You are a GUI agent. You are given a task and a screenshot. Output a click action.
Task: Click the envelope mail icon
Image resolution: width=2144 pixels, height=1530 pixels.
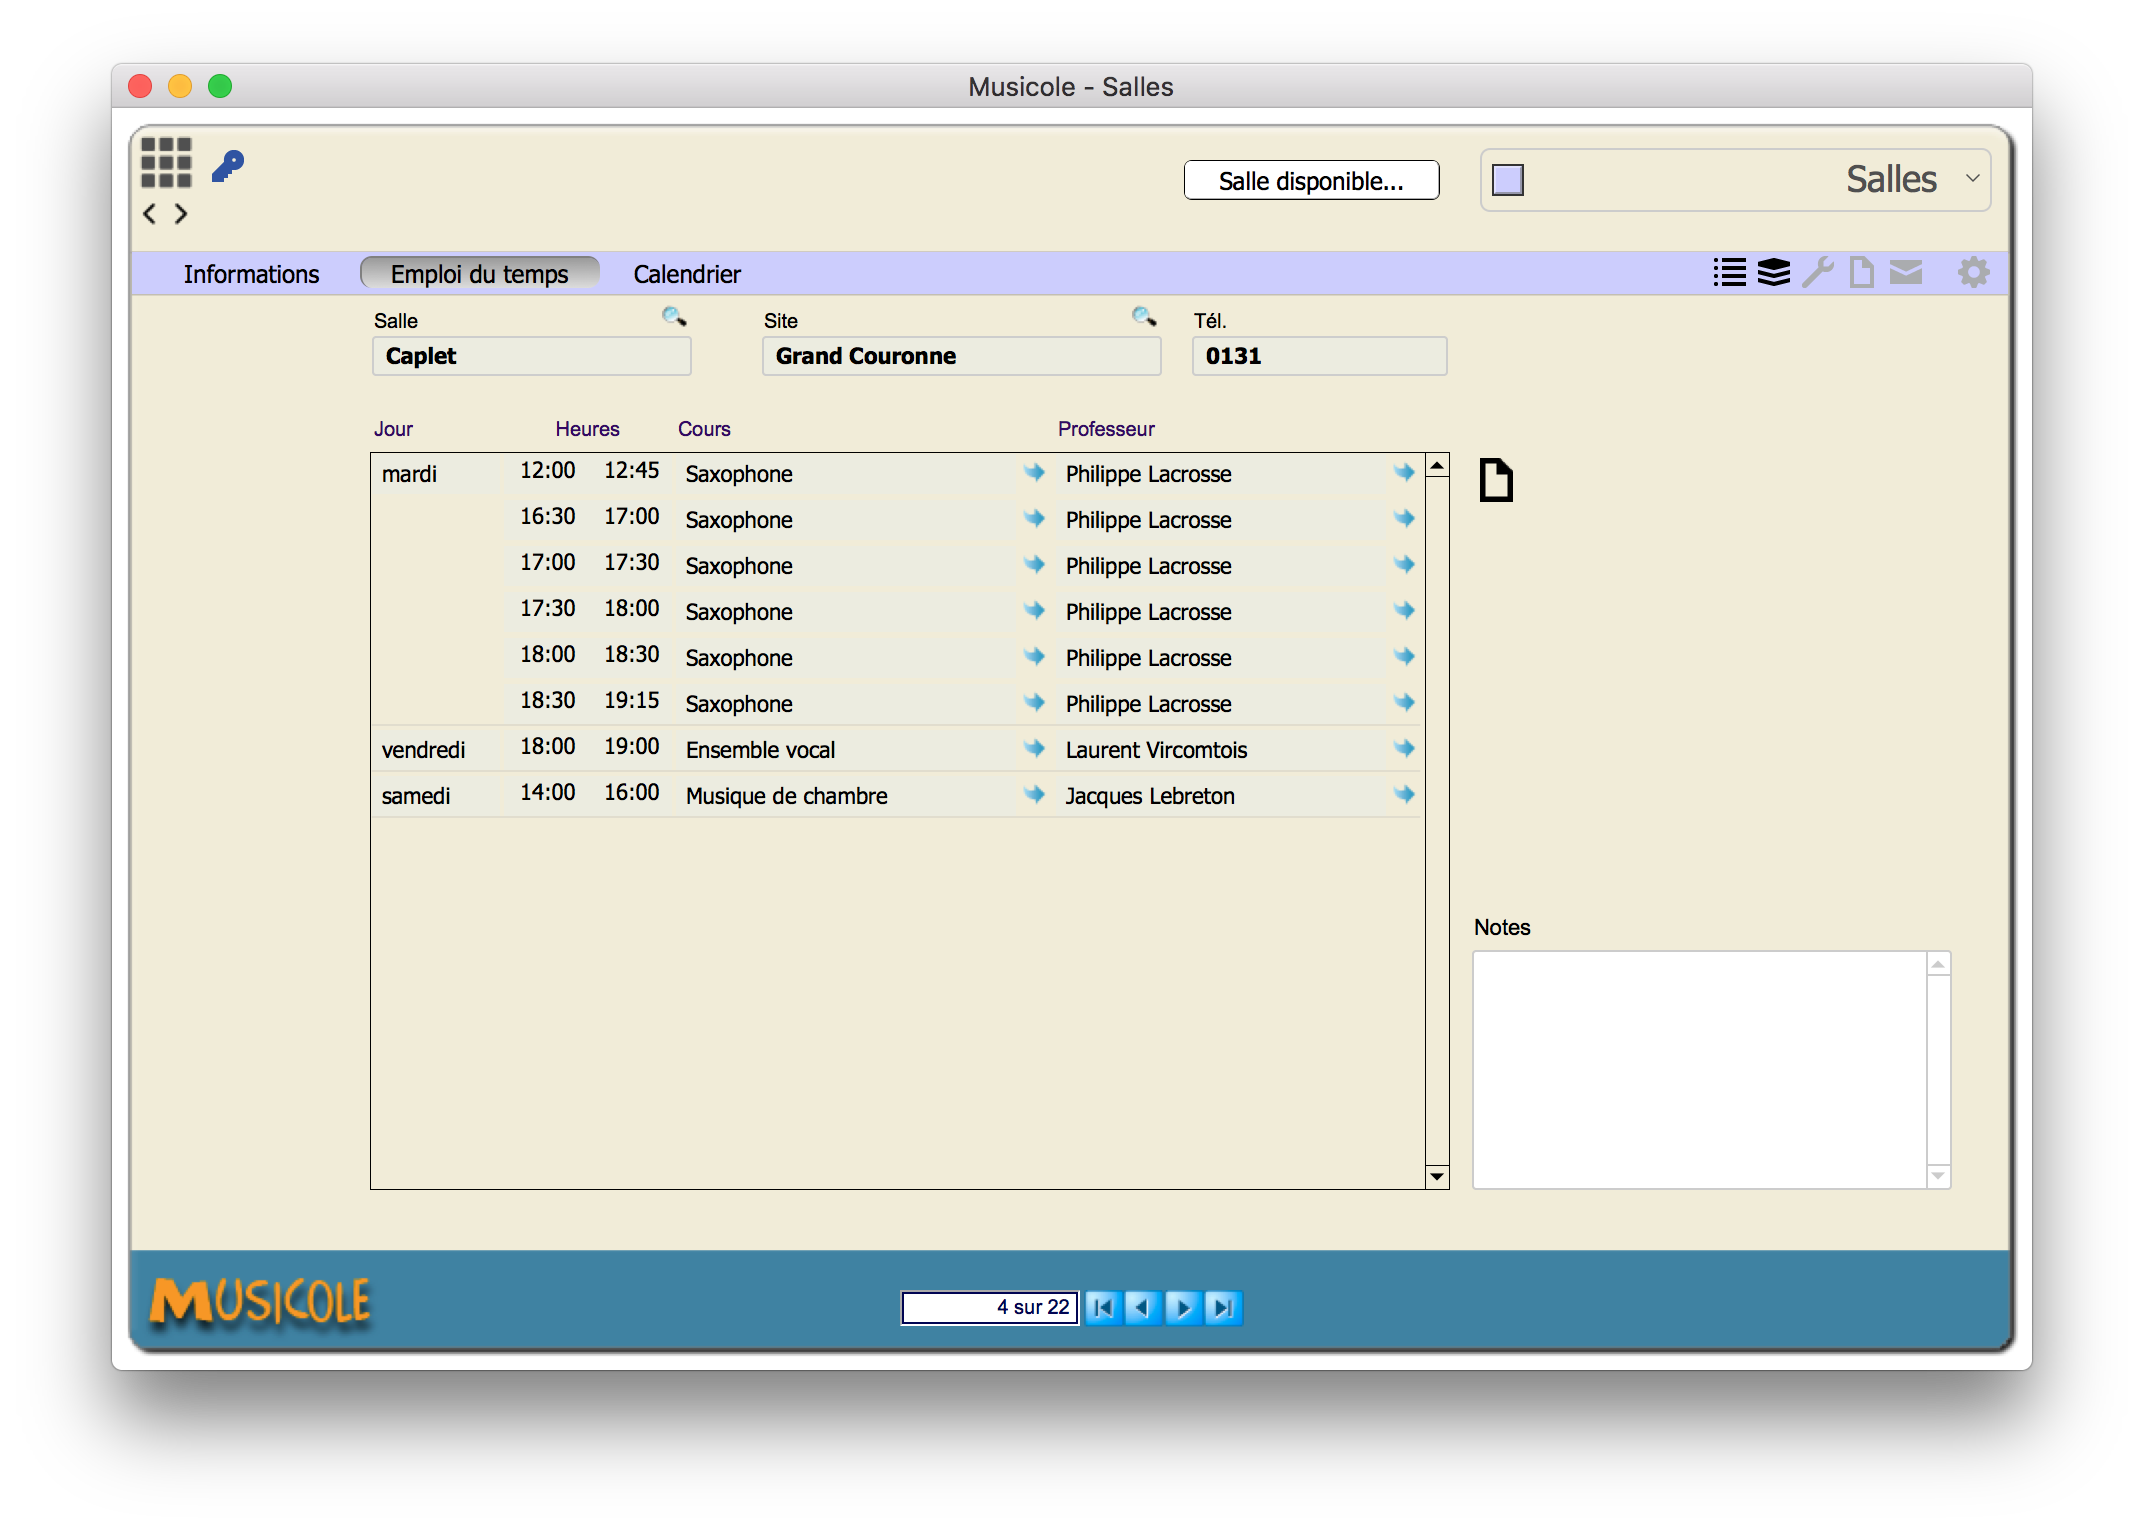1906,272
